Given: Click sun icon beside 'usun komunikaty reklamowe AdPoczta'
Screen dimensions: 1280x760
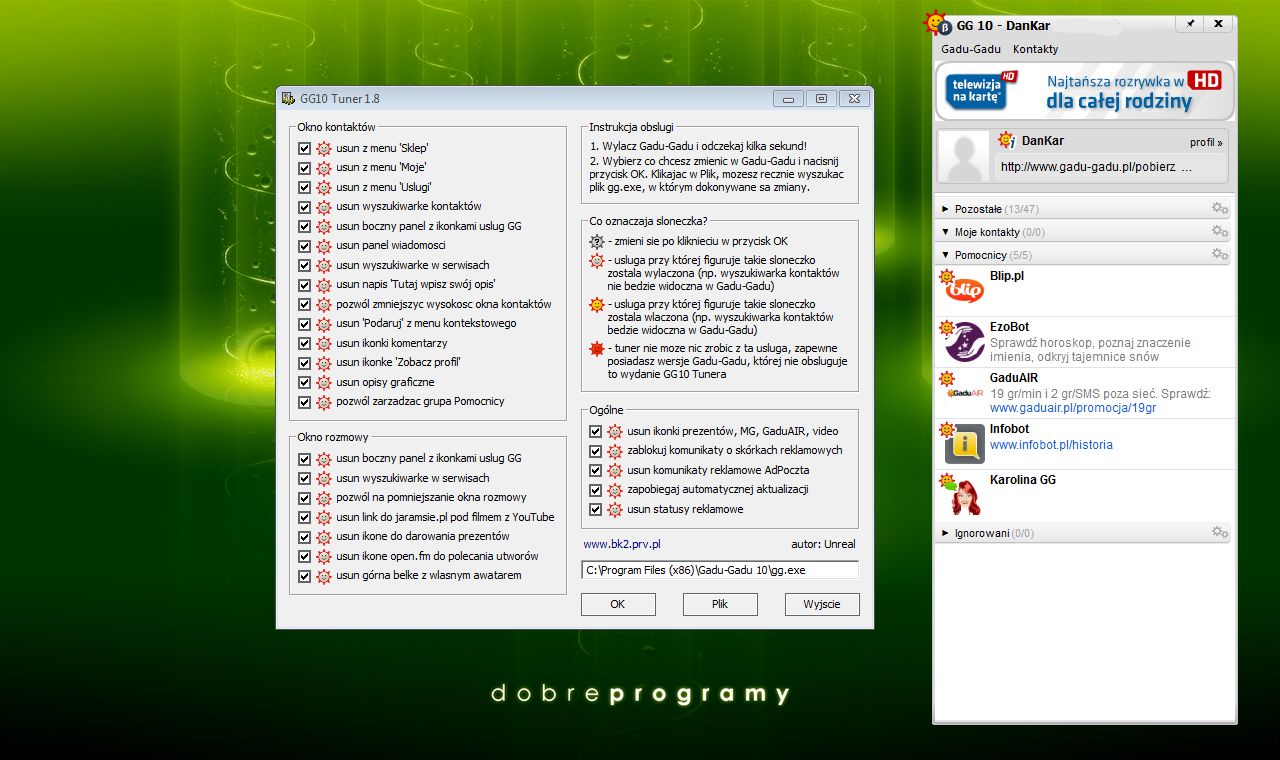Looking at the screenshot, I should click(x=614, y=470).
